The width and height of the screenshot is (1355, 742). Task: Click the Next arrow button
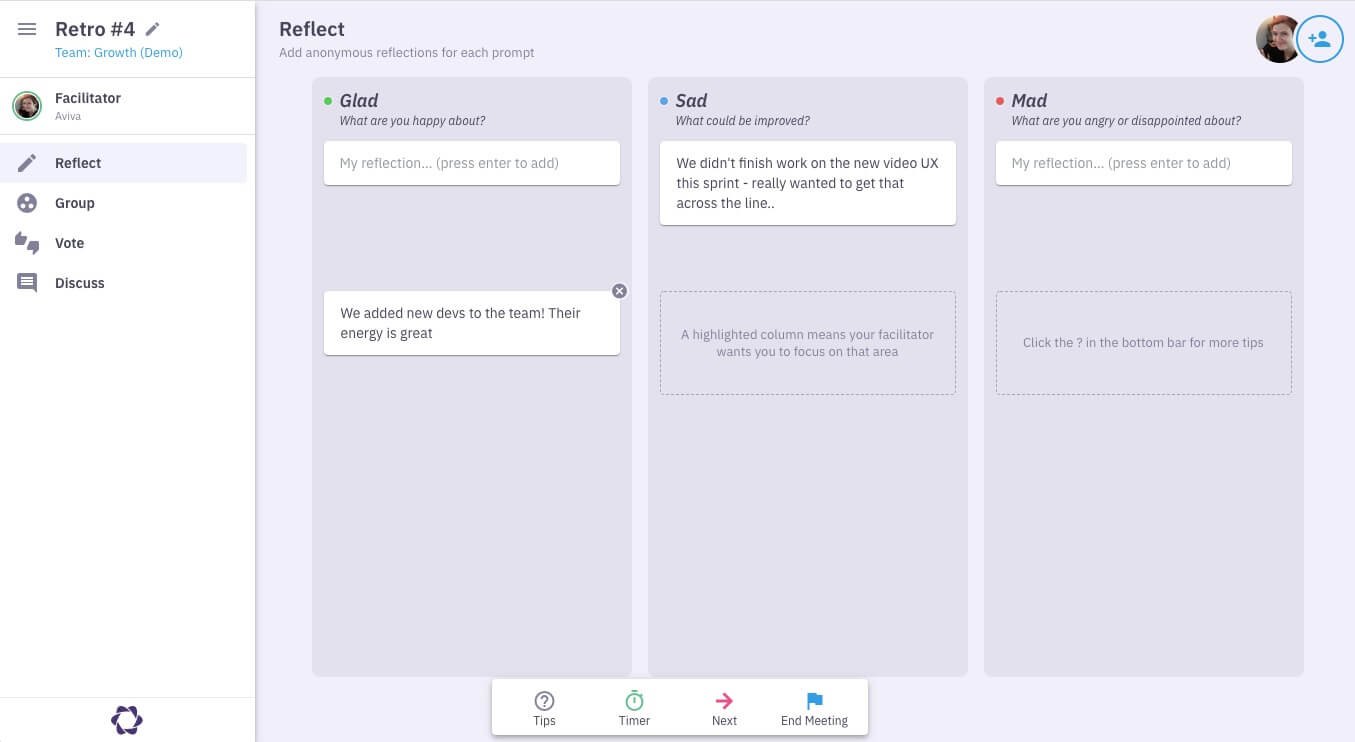tap(724, 708)
